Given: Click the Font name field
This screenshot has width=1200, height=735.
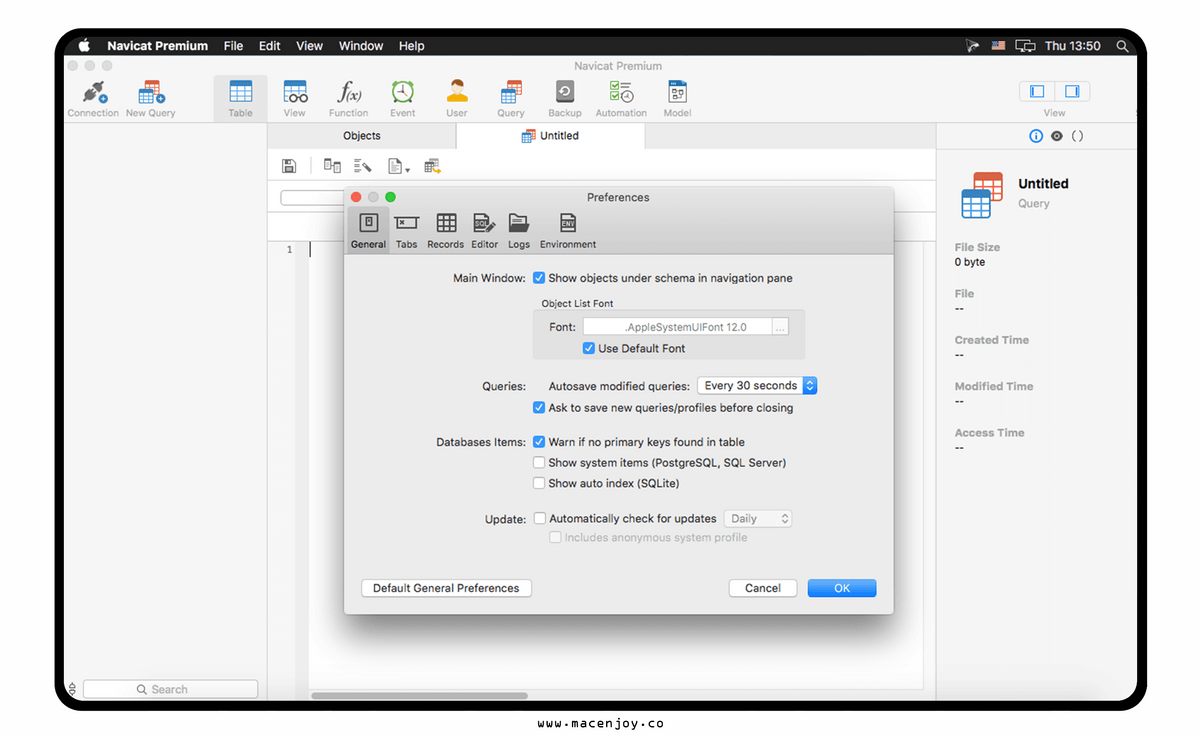Looking at the screenshot, I should pos(678,327).
